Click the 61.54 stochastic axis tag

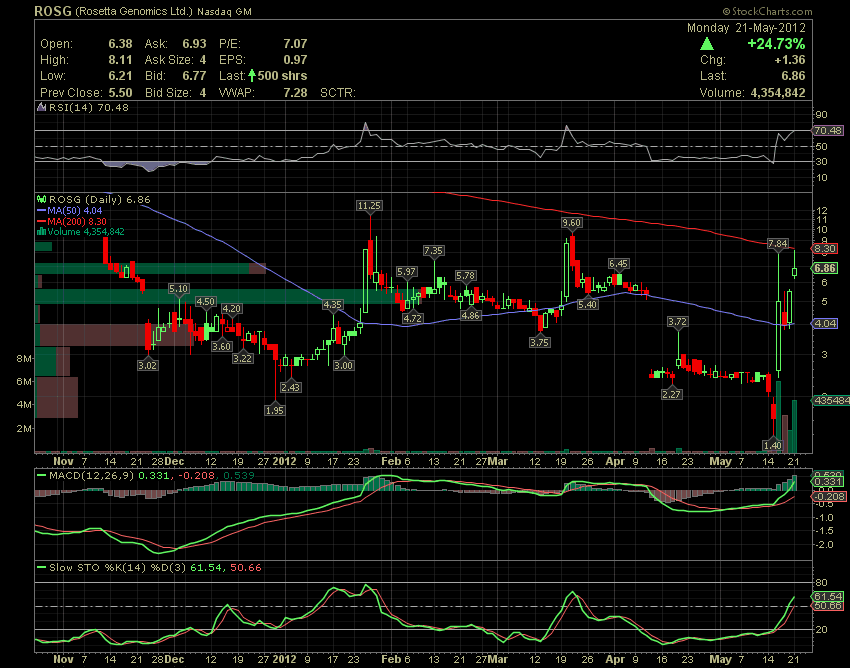point(828,597)
